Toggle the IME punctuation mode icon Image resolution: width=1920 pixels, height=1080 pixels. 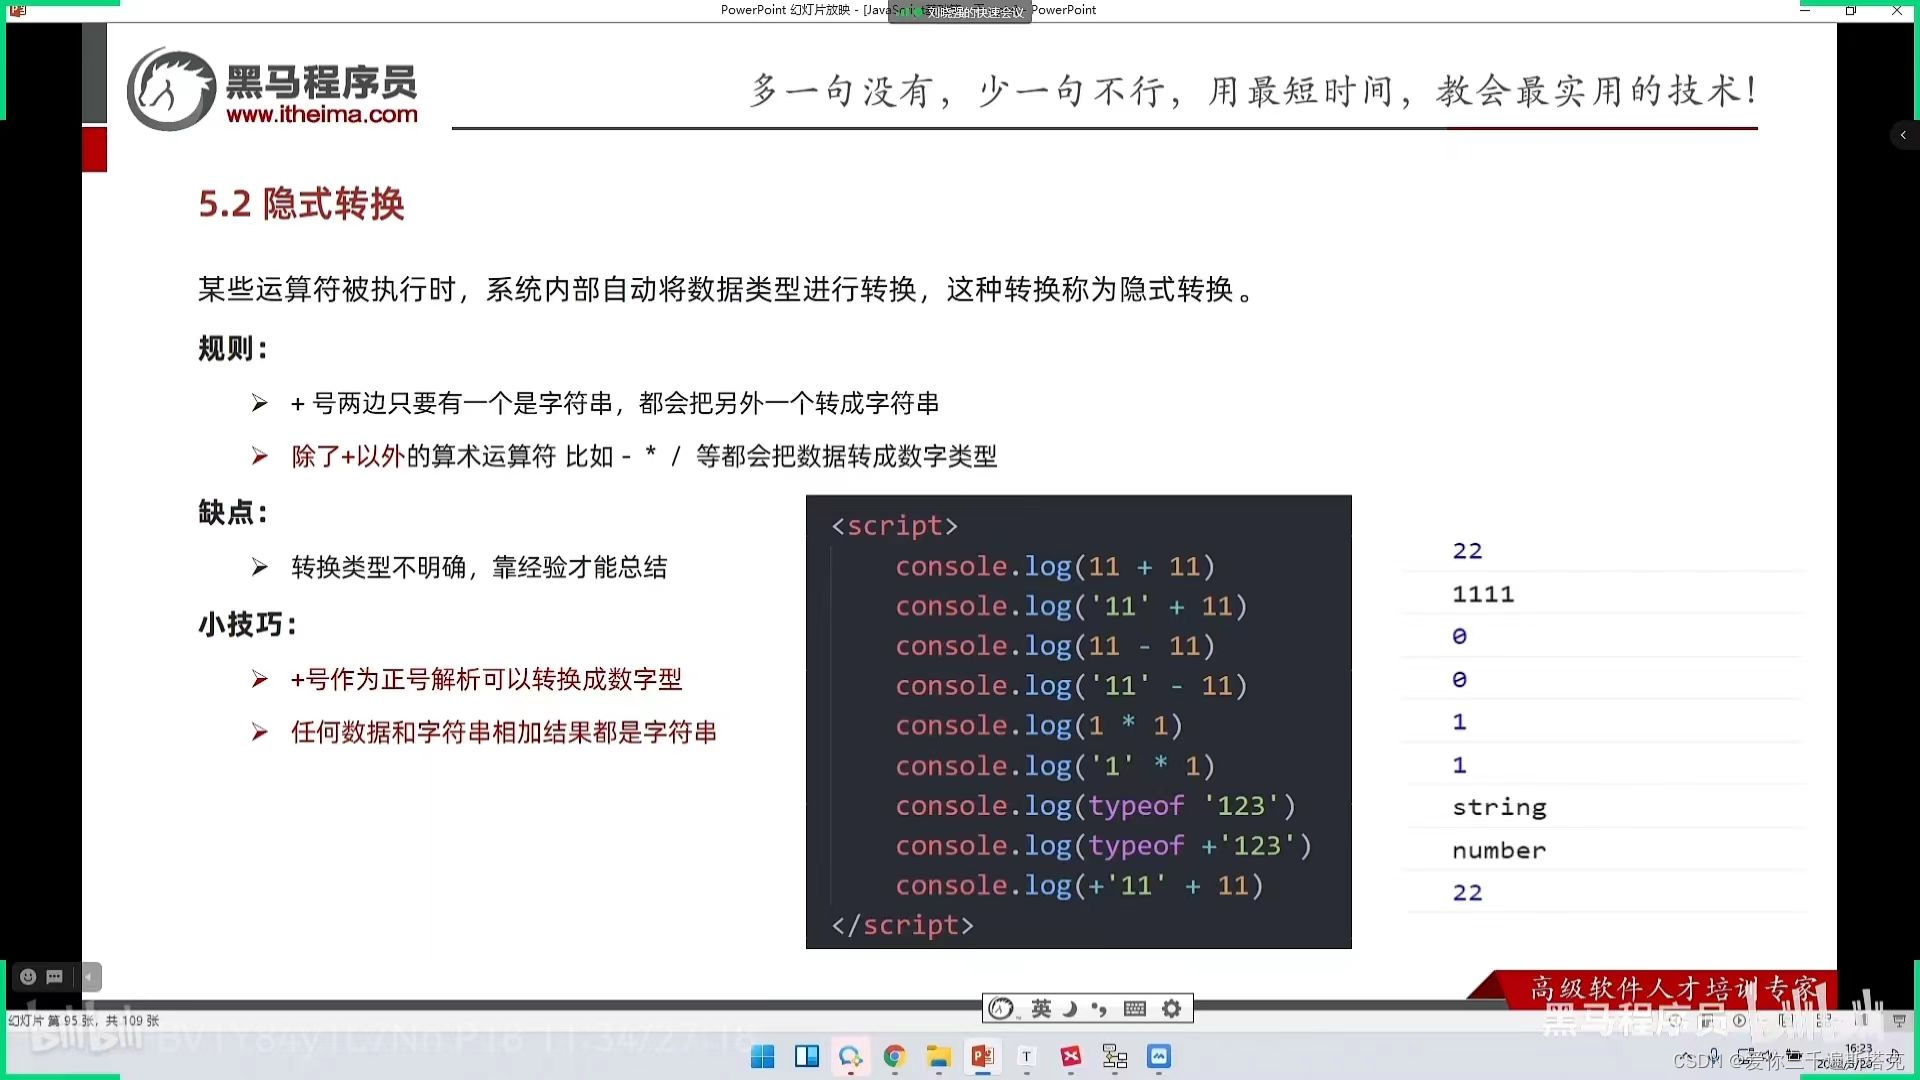pyautogui.click(x=1099, y=1008)
